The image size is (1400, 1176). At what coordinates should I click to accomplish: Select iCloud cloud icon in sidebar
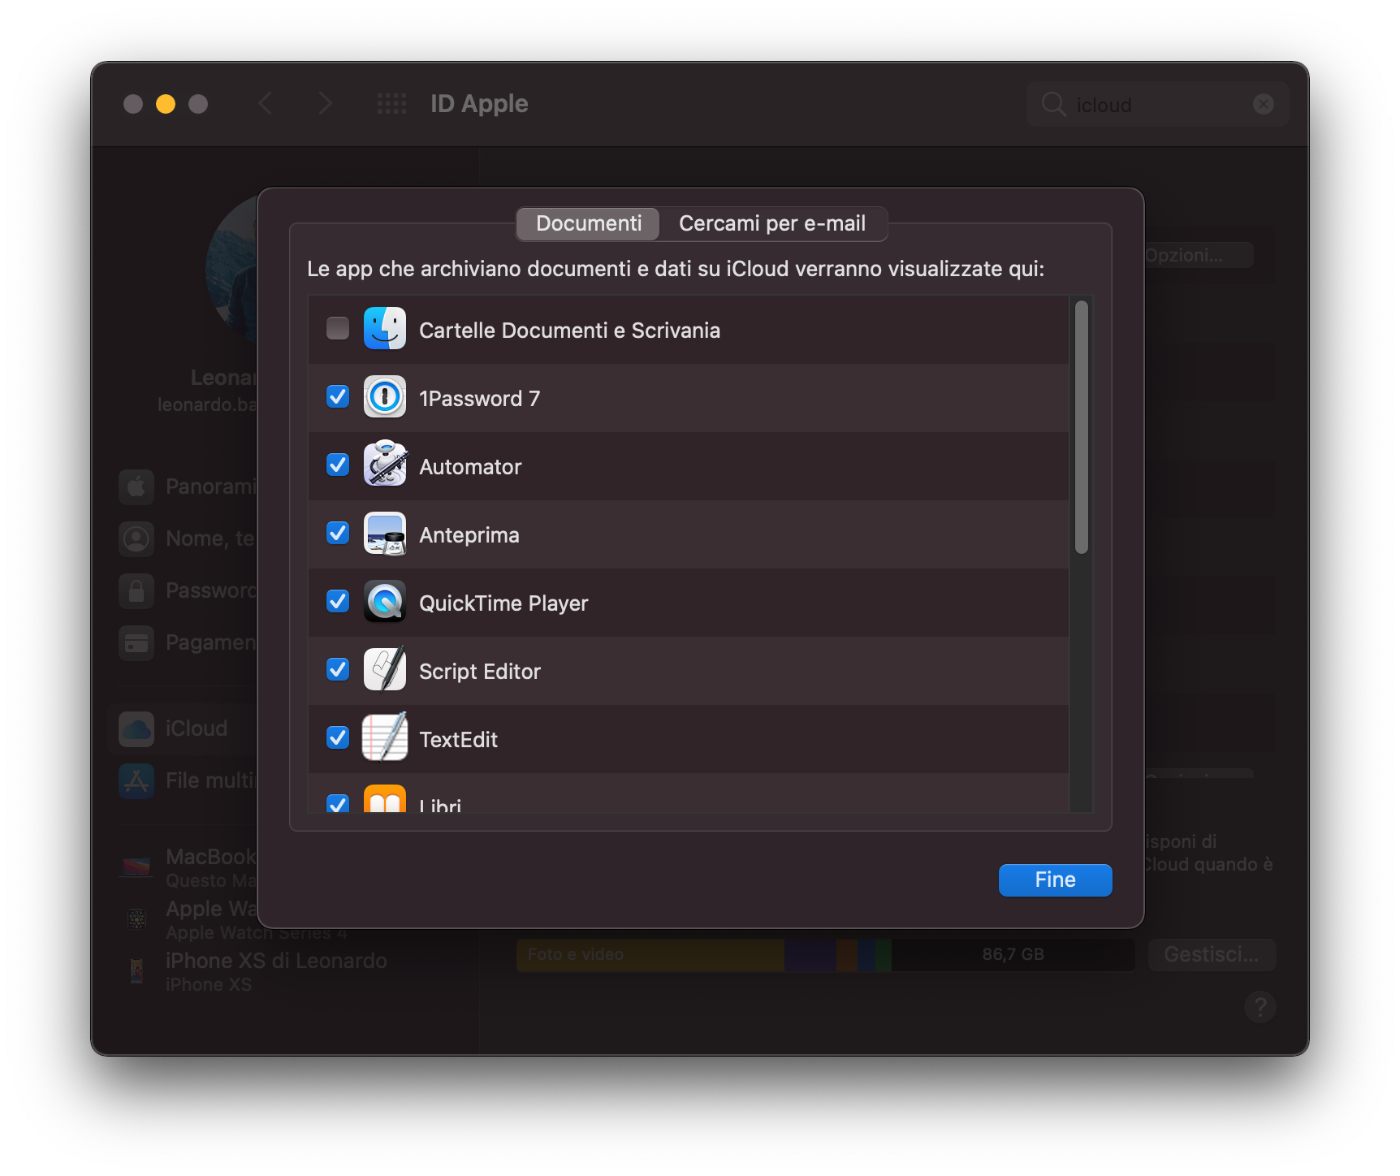coord(137,729)
